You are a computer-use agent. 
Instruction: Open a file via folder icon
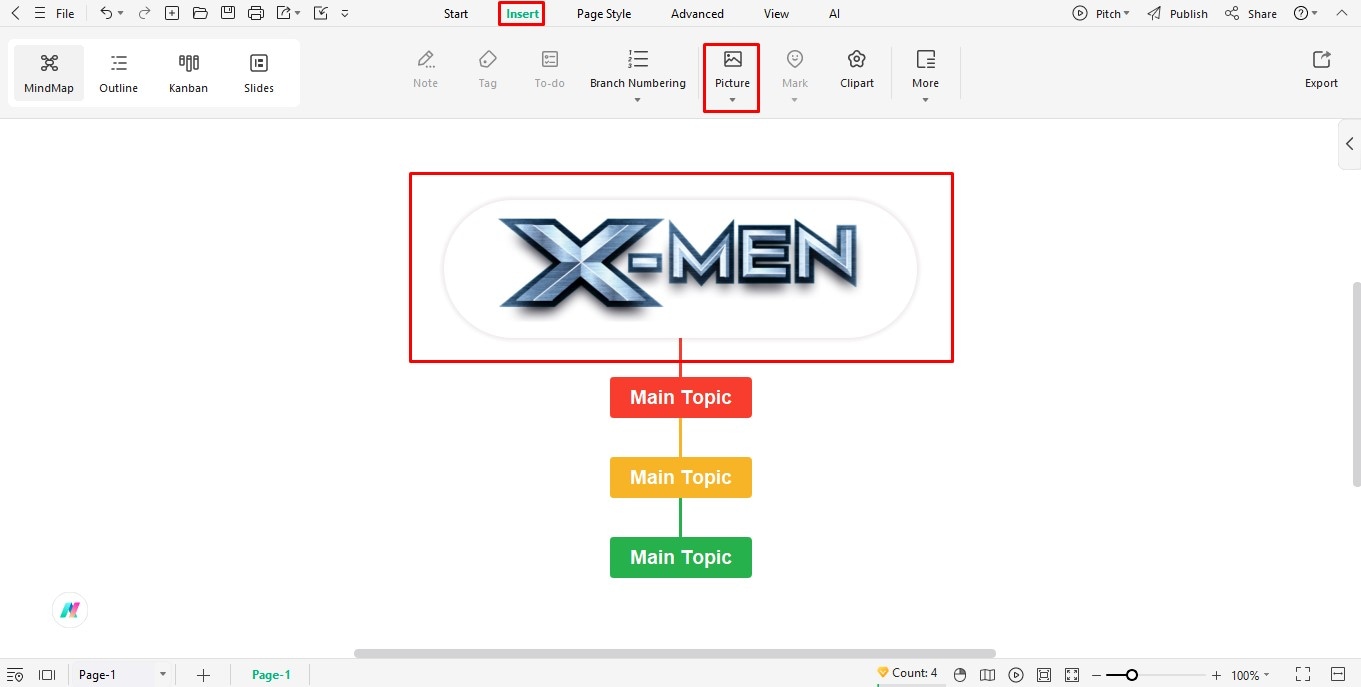click(200, 14)
